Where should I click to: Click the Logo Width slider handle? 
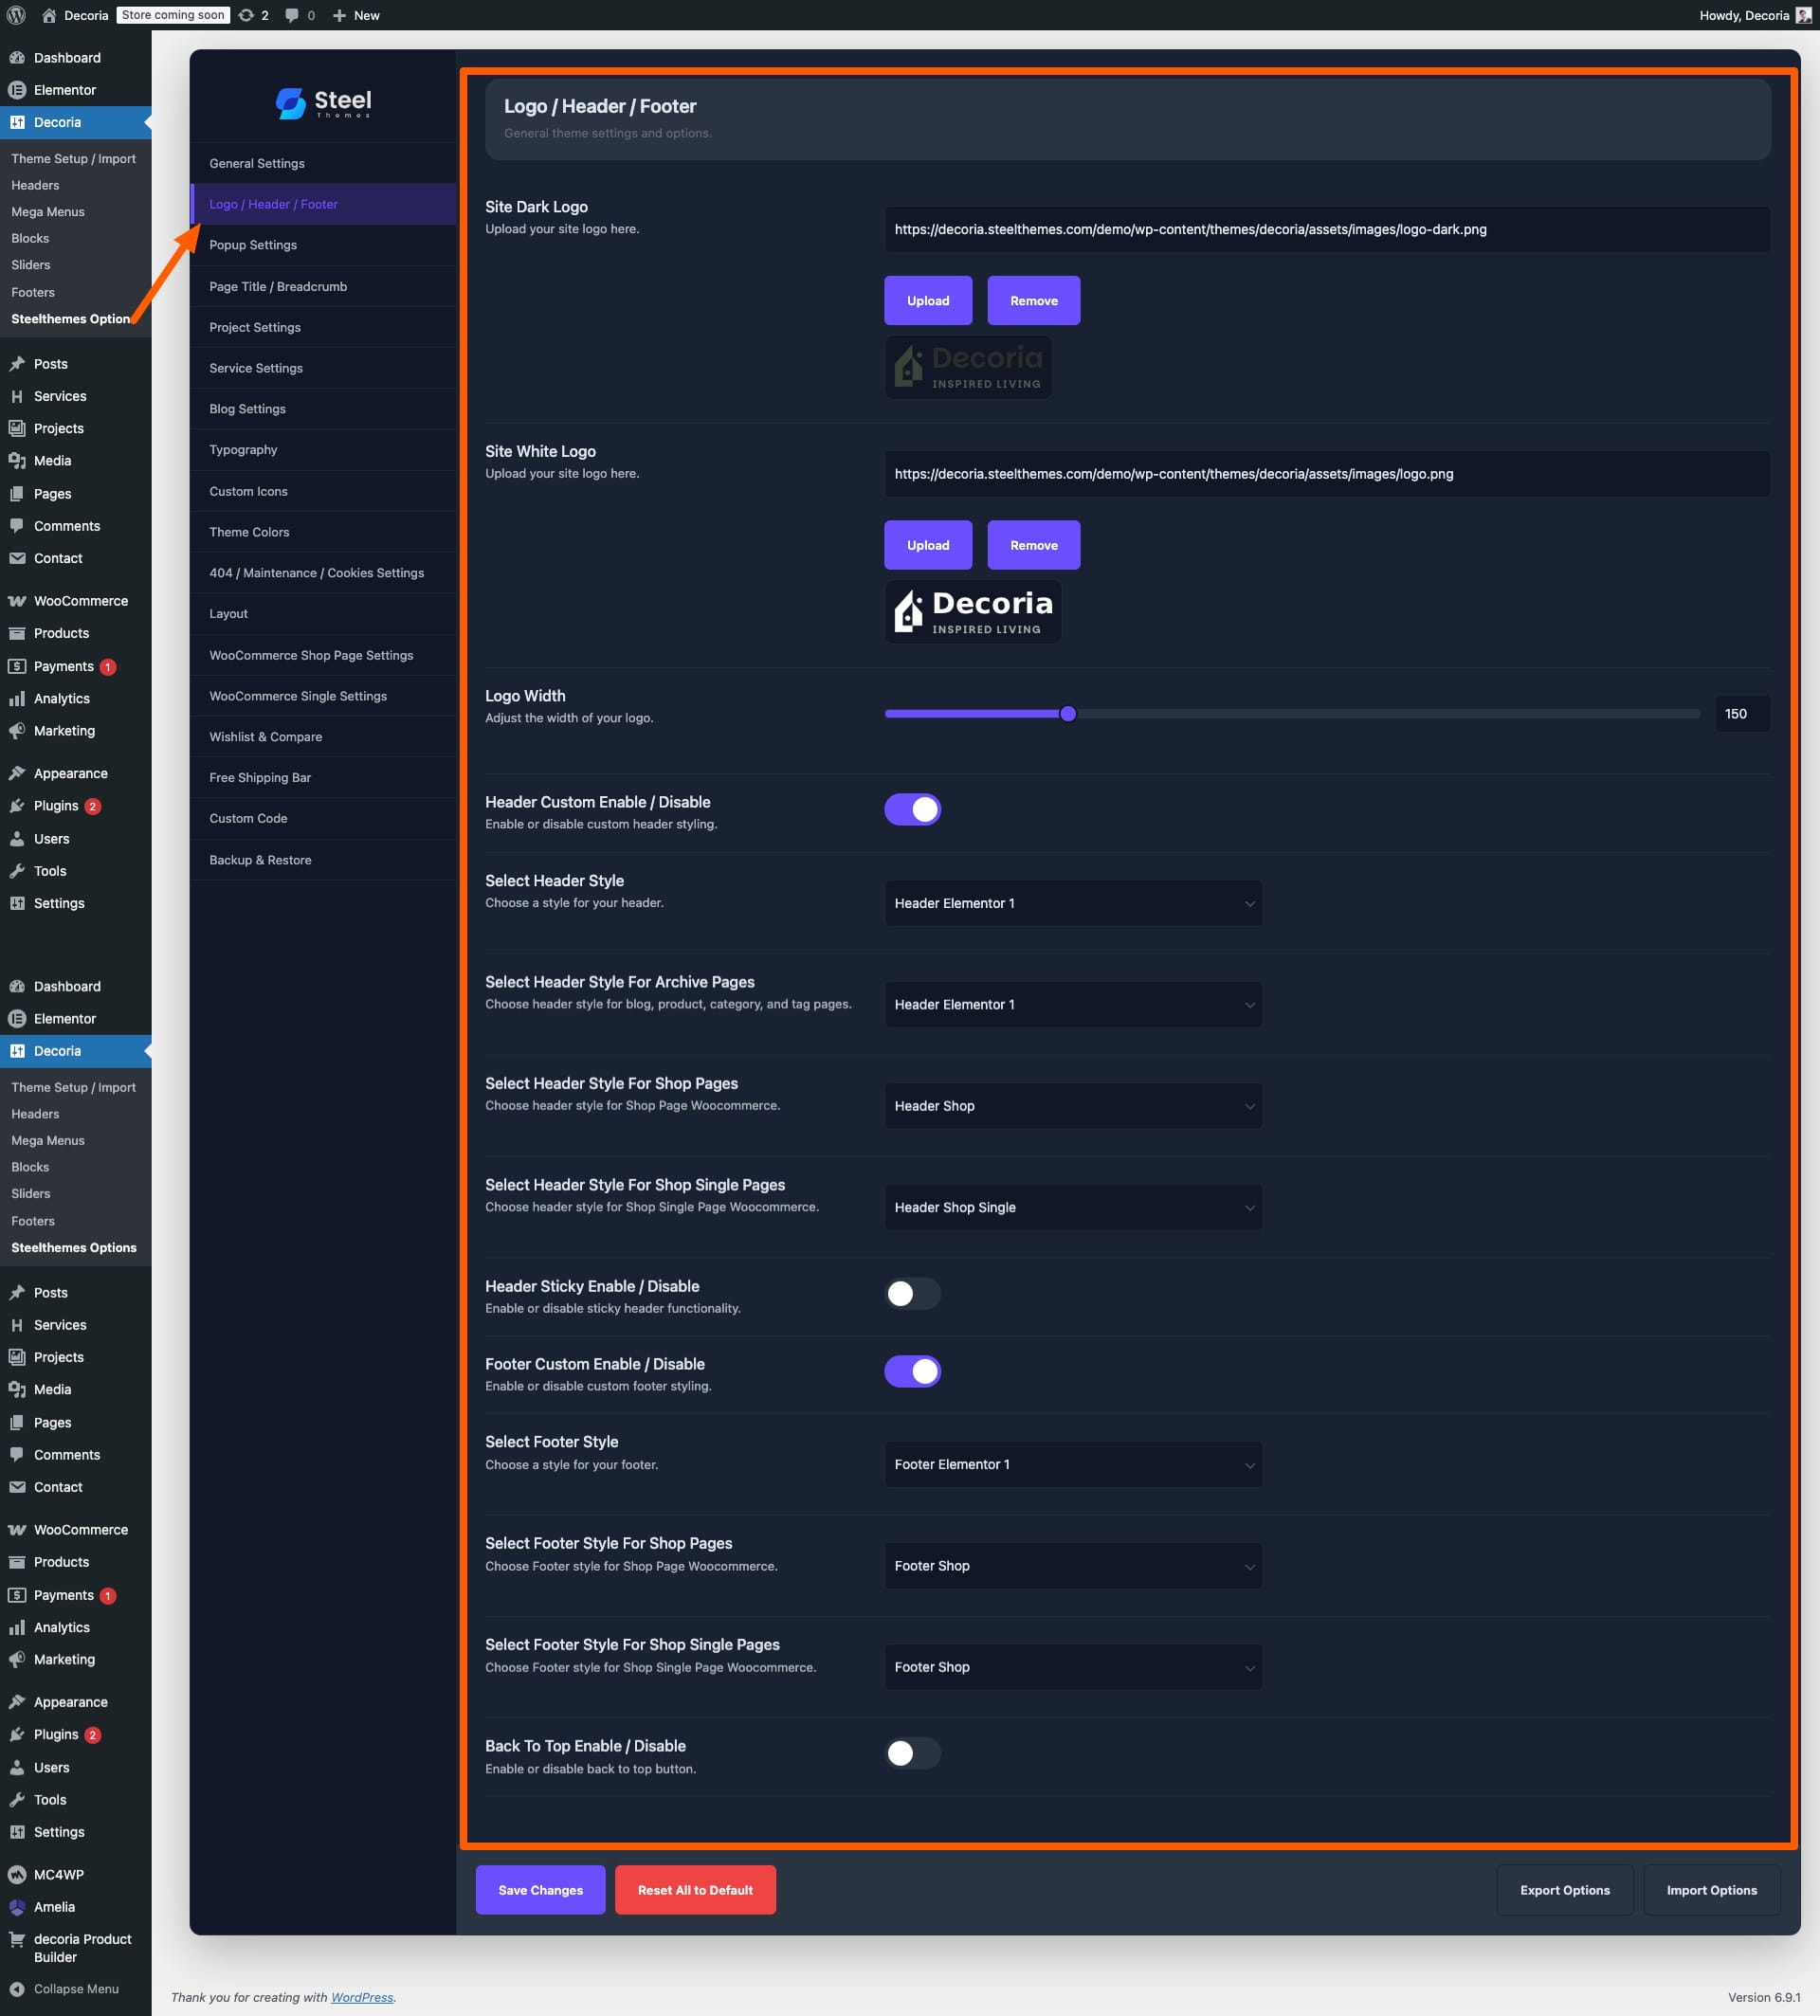pyautogui.click(x=1068, y=714)
